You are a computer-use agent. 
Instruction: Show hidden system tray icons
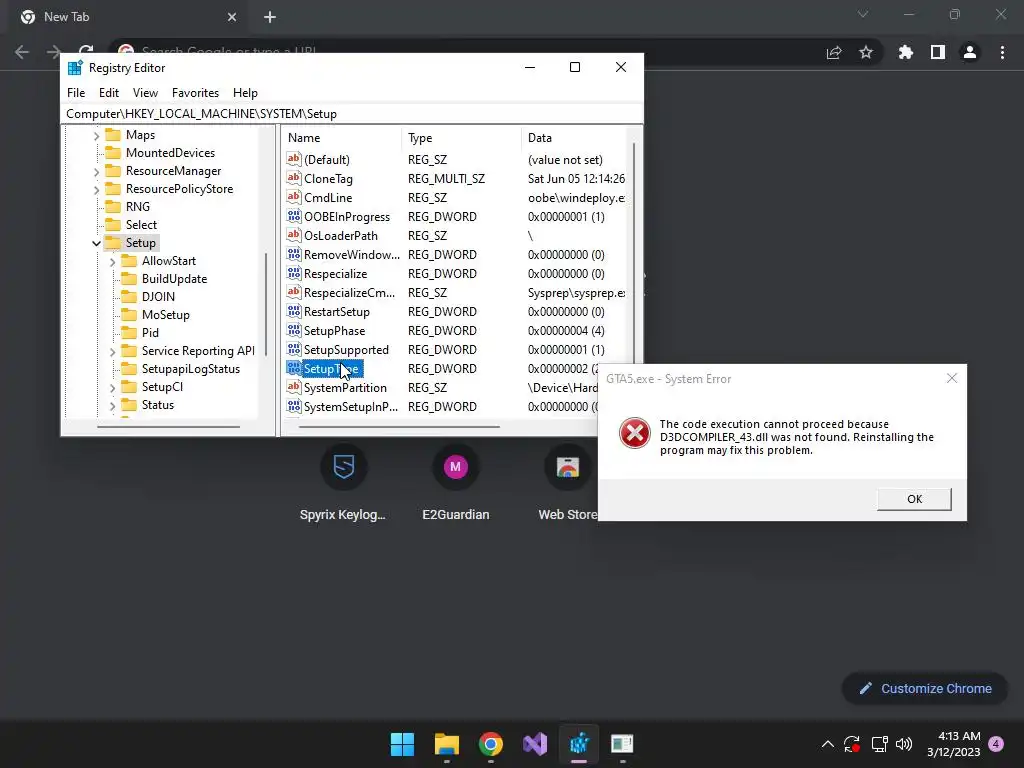pos(827,744)
